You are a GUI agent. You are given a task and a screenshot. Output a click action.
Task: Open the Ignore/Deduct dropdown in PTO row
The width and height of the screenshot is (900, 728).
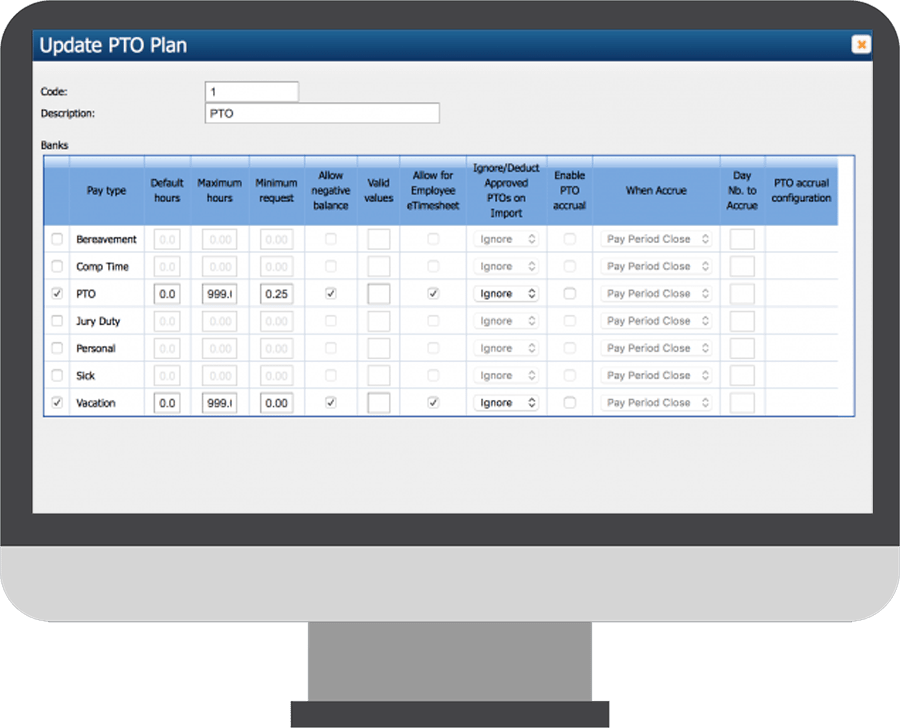(x=507, y=293)
